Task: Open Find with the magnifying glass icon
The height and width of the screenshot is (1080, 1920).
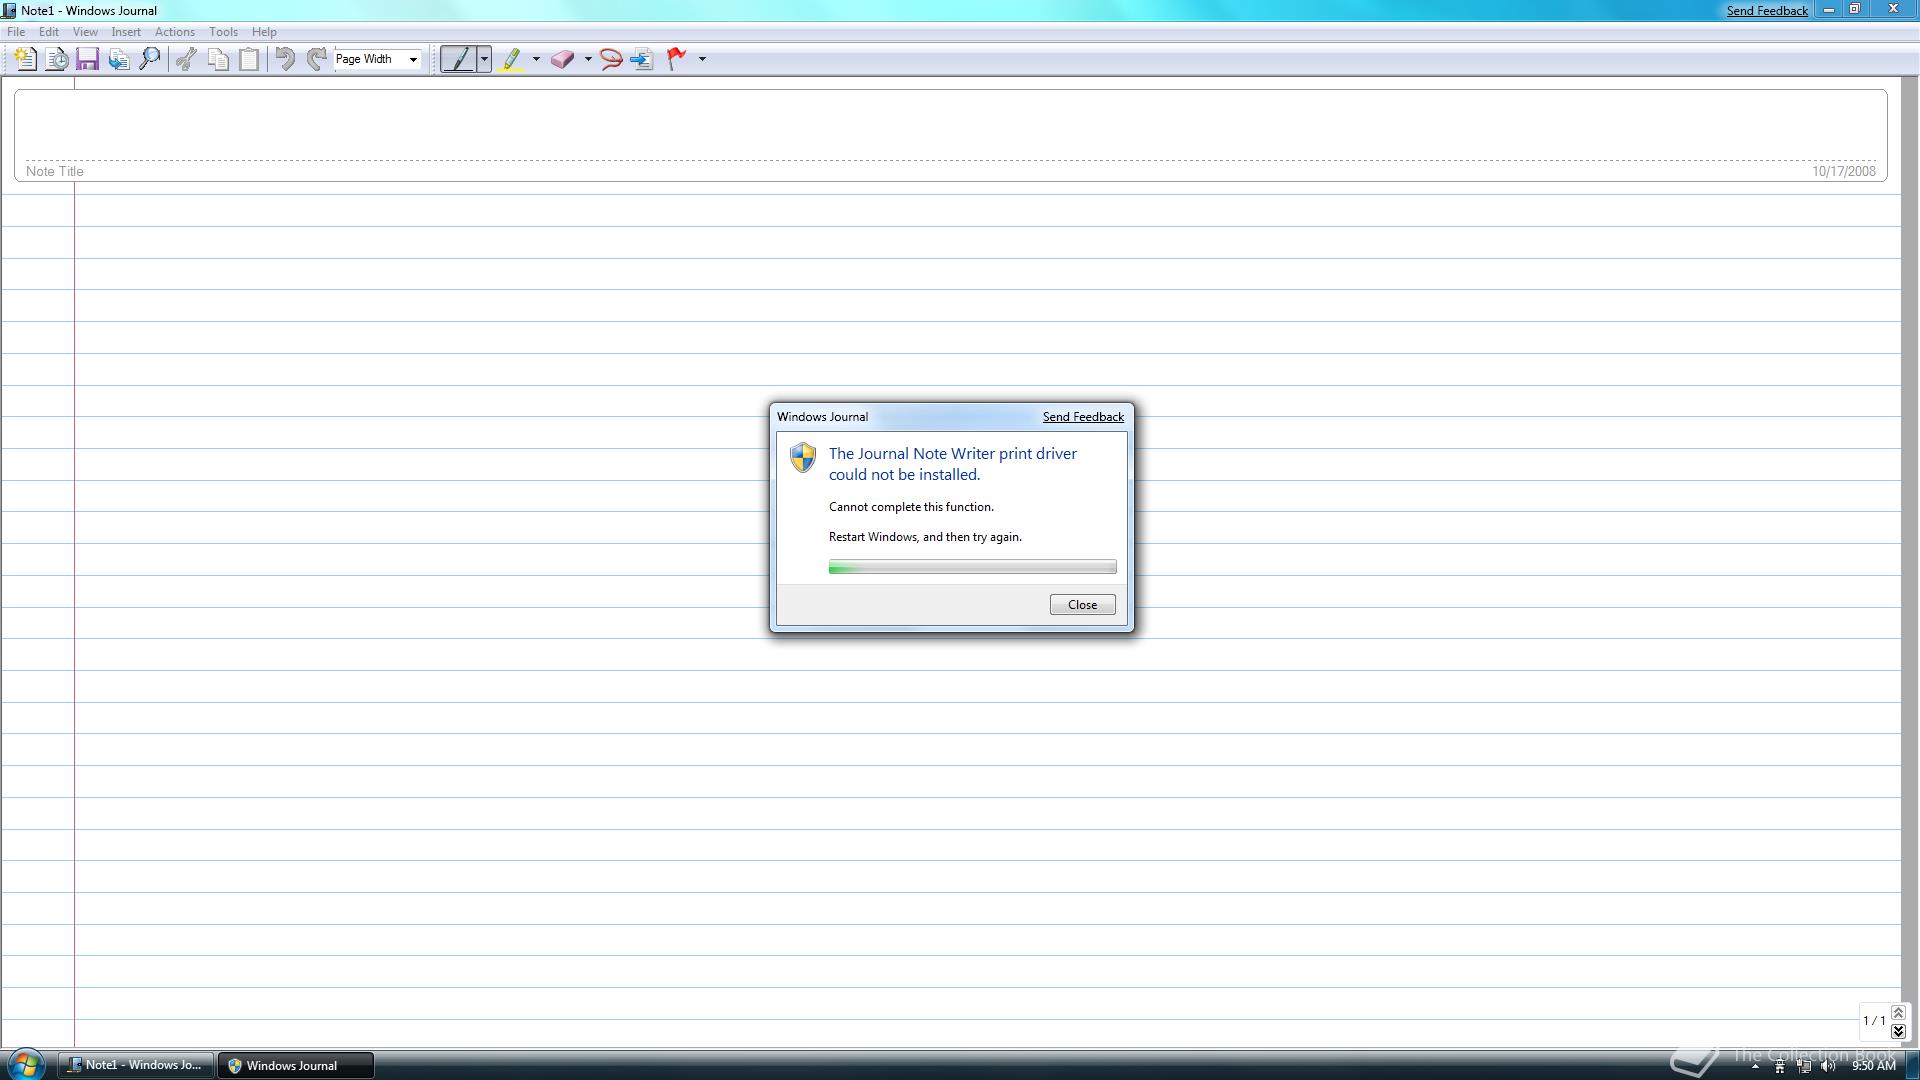Action: (150, 59)
